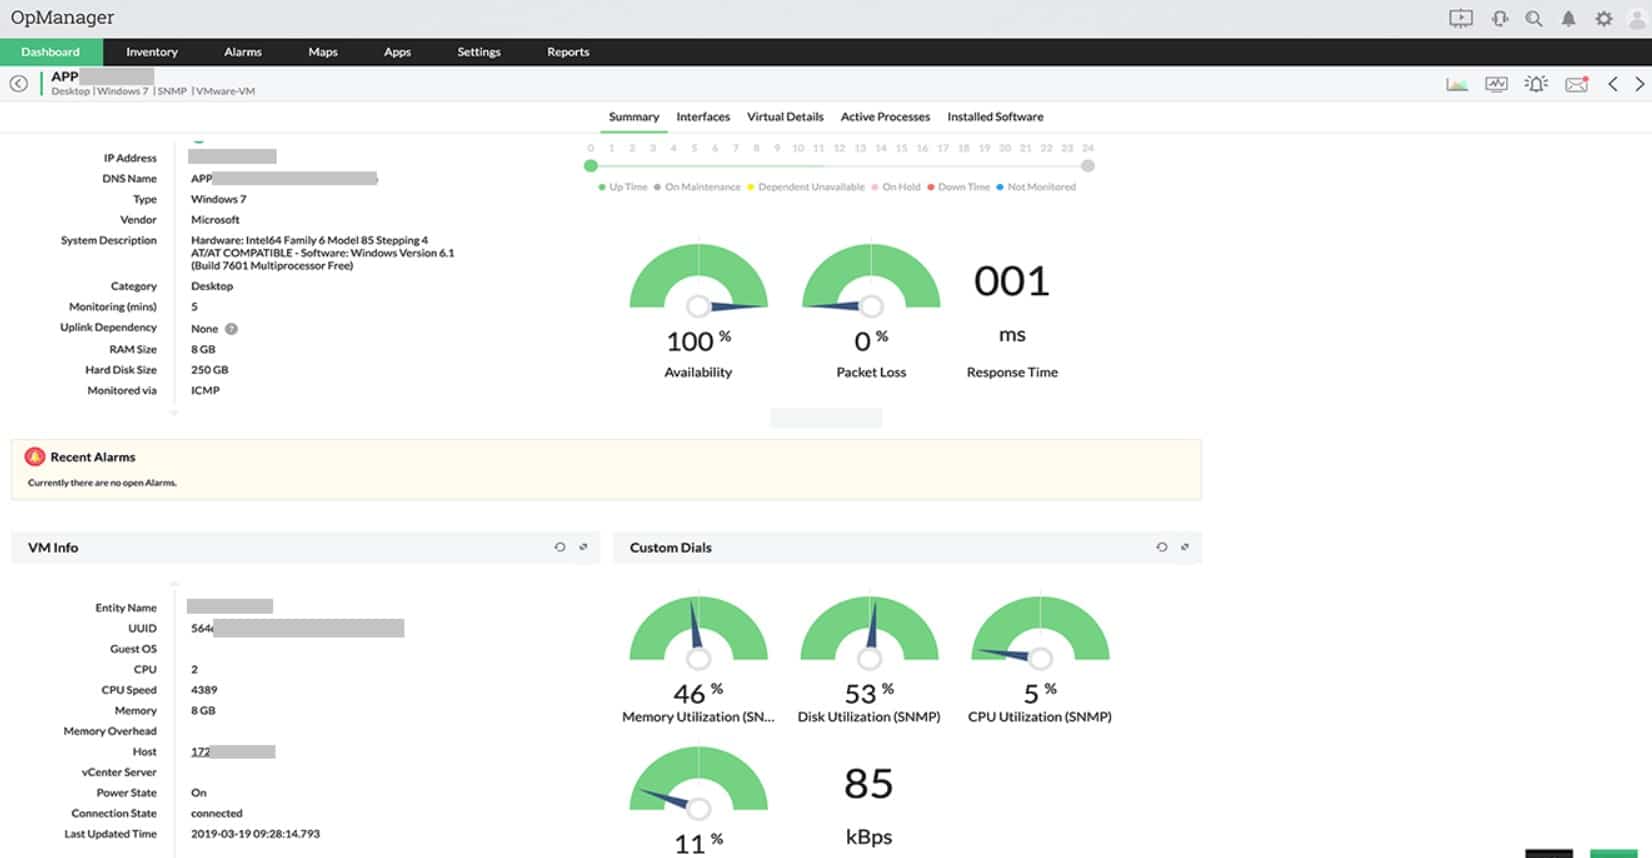
Task: Open the user profile avatar
Action: point(1639,18)
